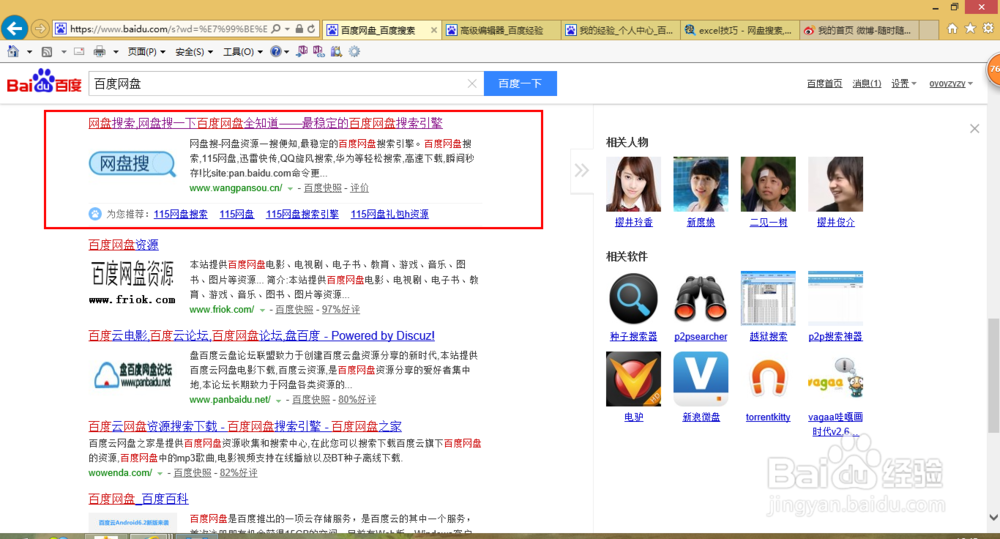Open the 设置 dropdown on Baidu
Viewport: 1000px width, 539px height.
[x=904, y=84]
